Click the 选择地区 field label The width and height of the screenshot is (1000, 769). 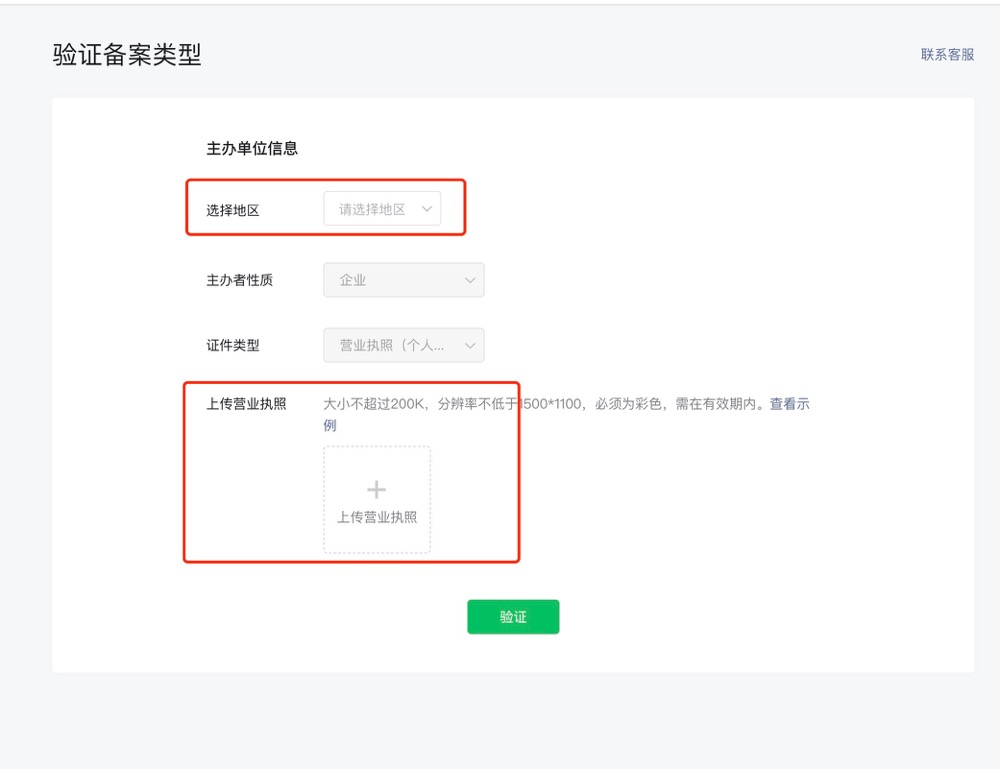[x=233, y=210]
